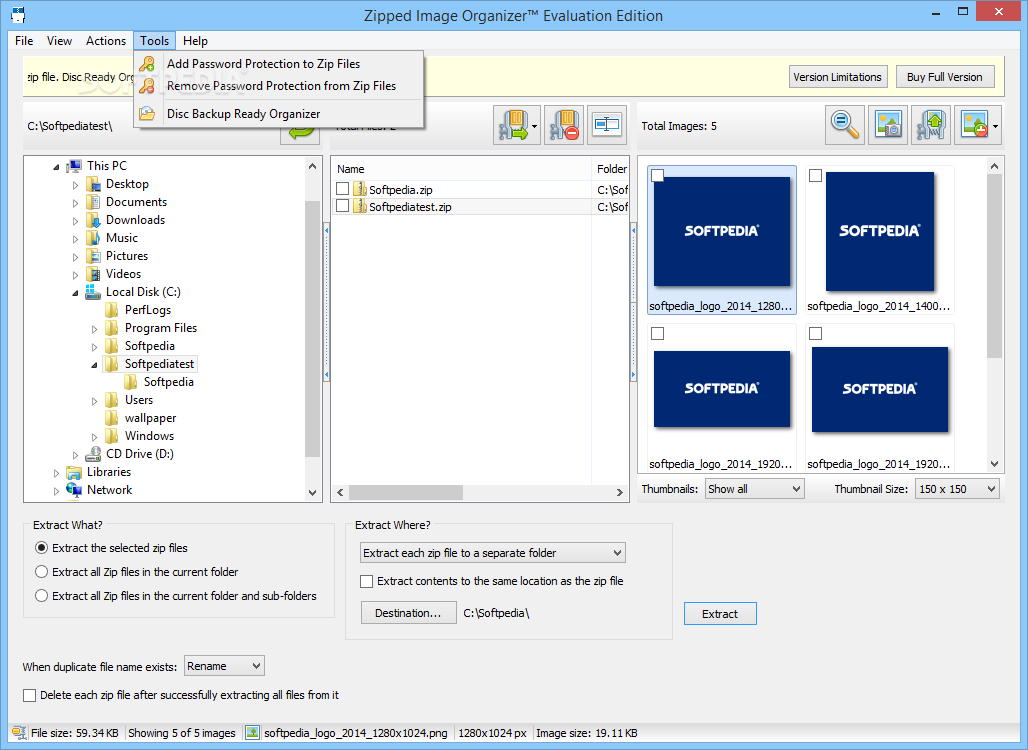1028x750 pixels.
Task: Collapse the Local Disk (C:) tree node
Action: click(75, 292)
